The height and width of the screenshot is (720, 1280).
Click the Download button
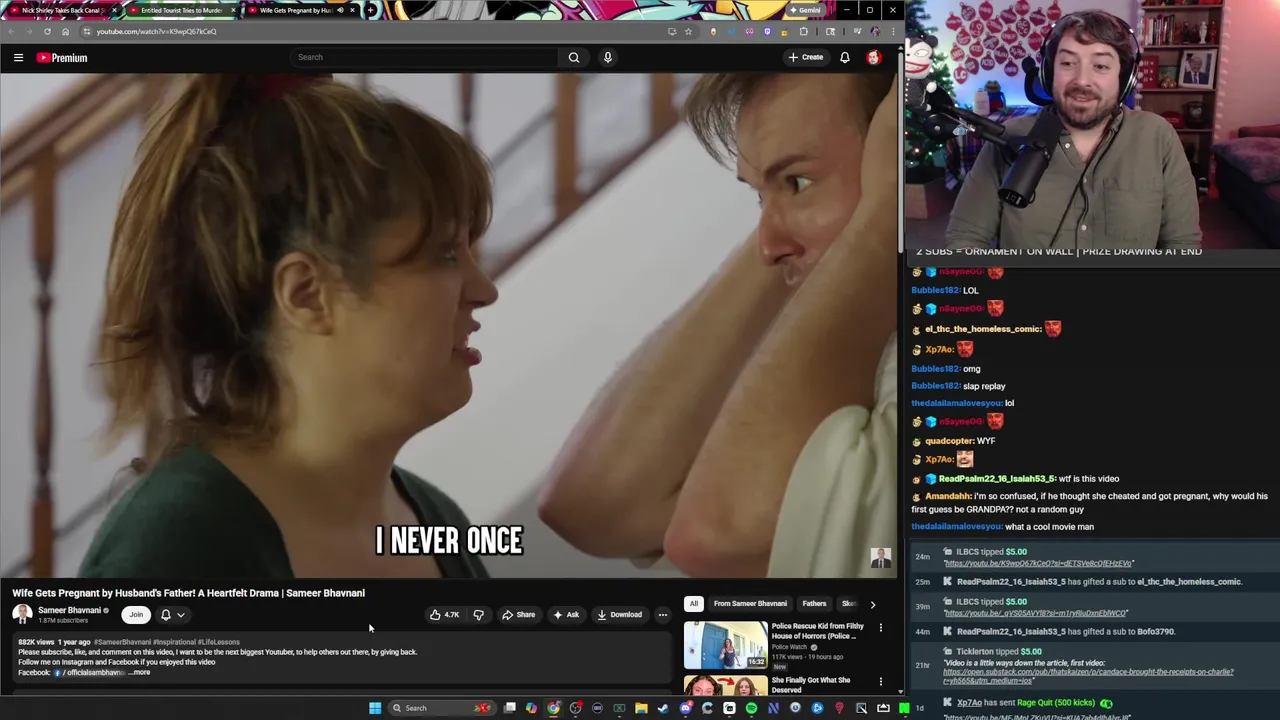tap(619, 615)
